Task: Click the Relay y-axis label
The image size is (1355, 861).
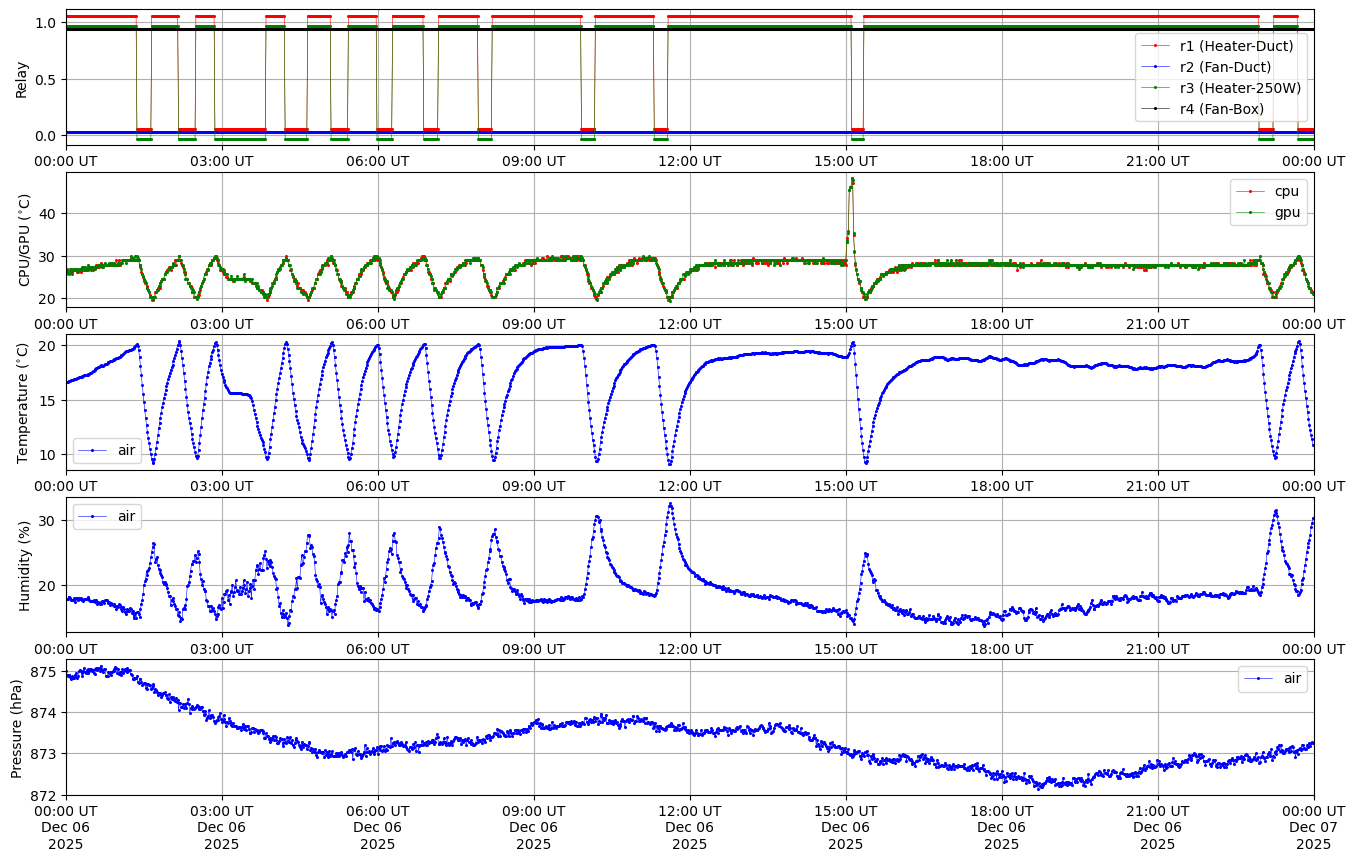Action: [x=22, y=78]
